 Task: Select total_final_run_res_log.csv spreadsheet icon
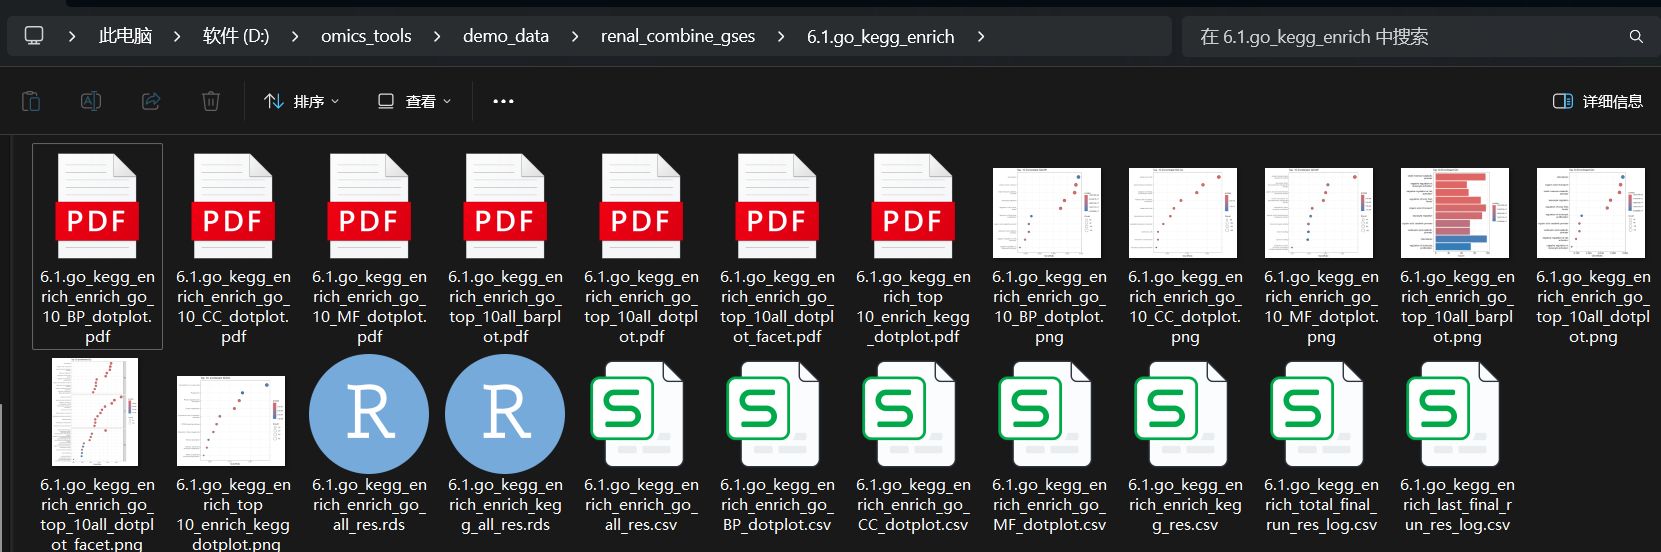tap(1318, 414)
